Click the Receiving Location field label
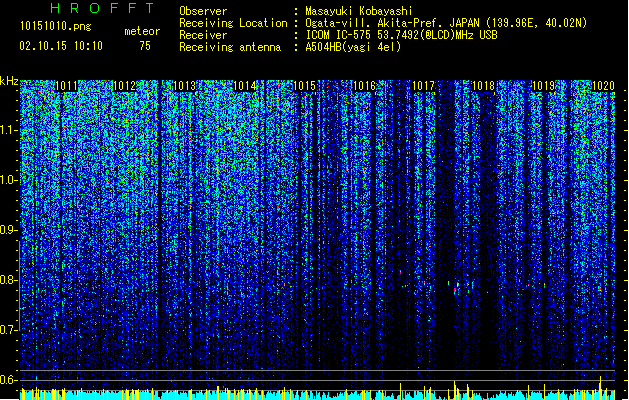Image resolution: width=629 pixels, height=400 pixels. pyautogui.click(x=233, y=23)
